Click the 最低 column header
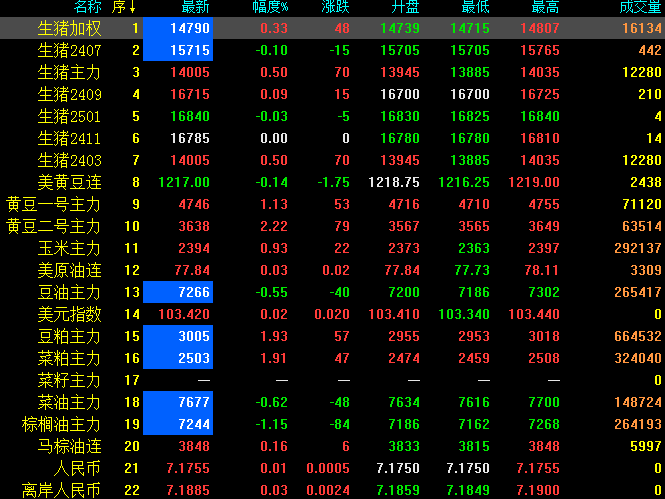This screenshot has width=665, height=499. [475, 6]
